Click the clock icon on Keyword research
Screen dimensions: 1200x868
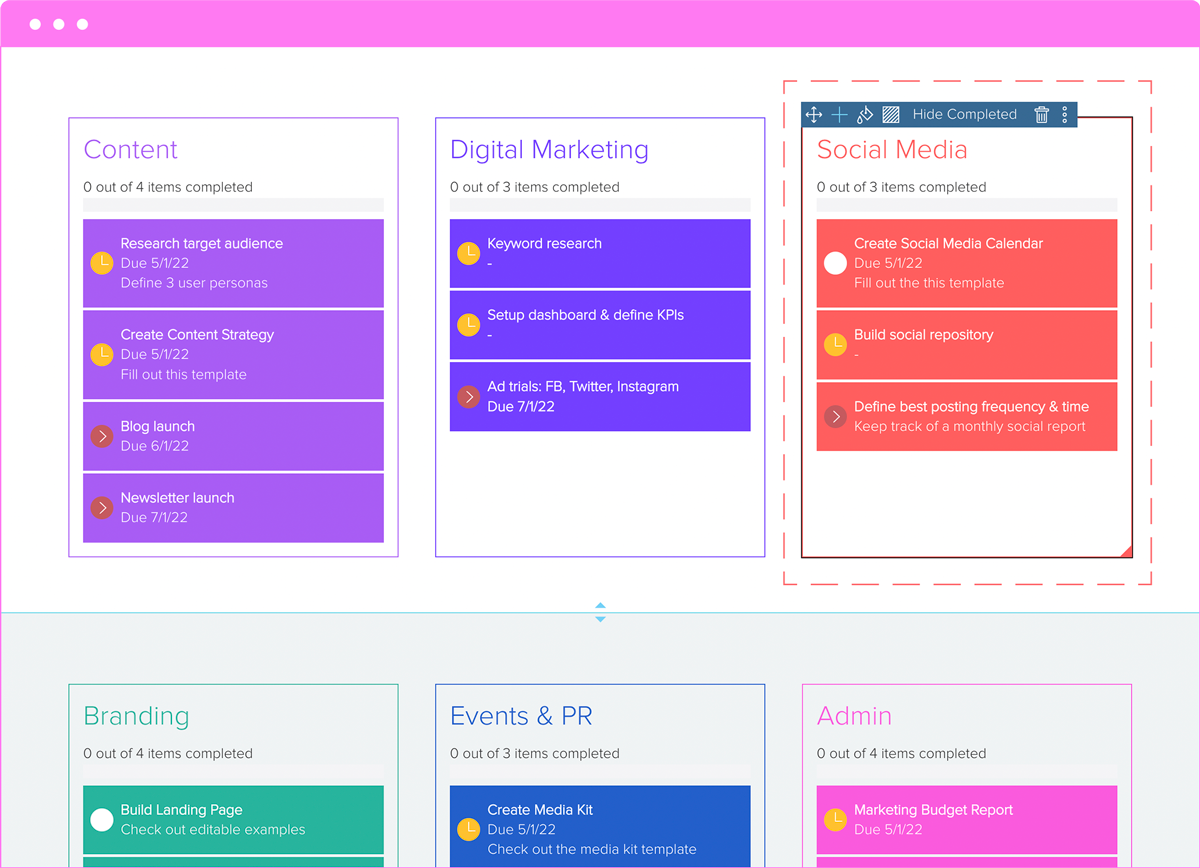[469, 253]
